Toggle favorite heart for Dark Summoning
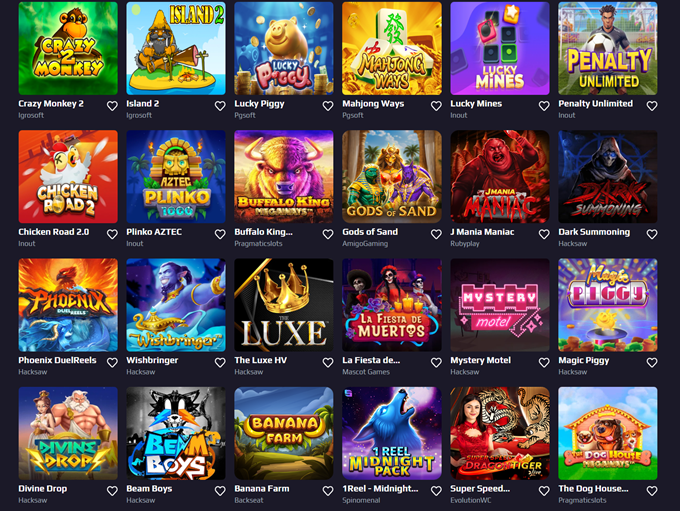 point(652,234)
